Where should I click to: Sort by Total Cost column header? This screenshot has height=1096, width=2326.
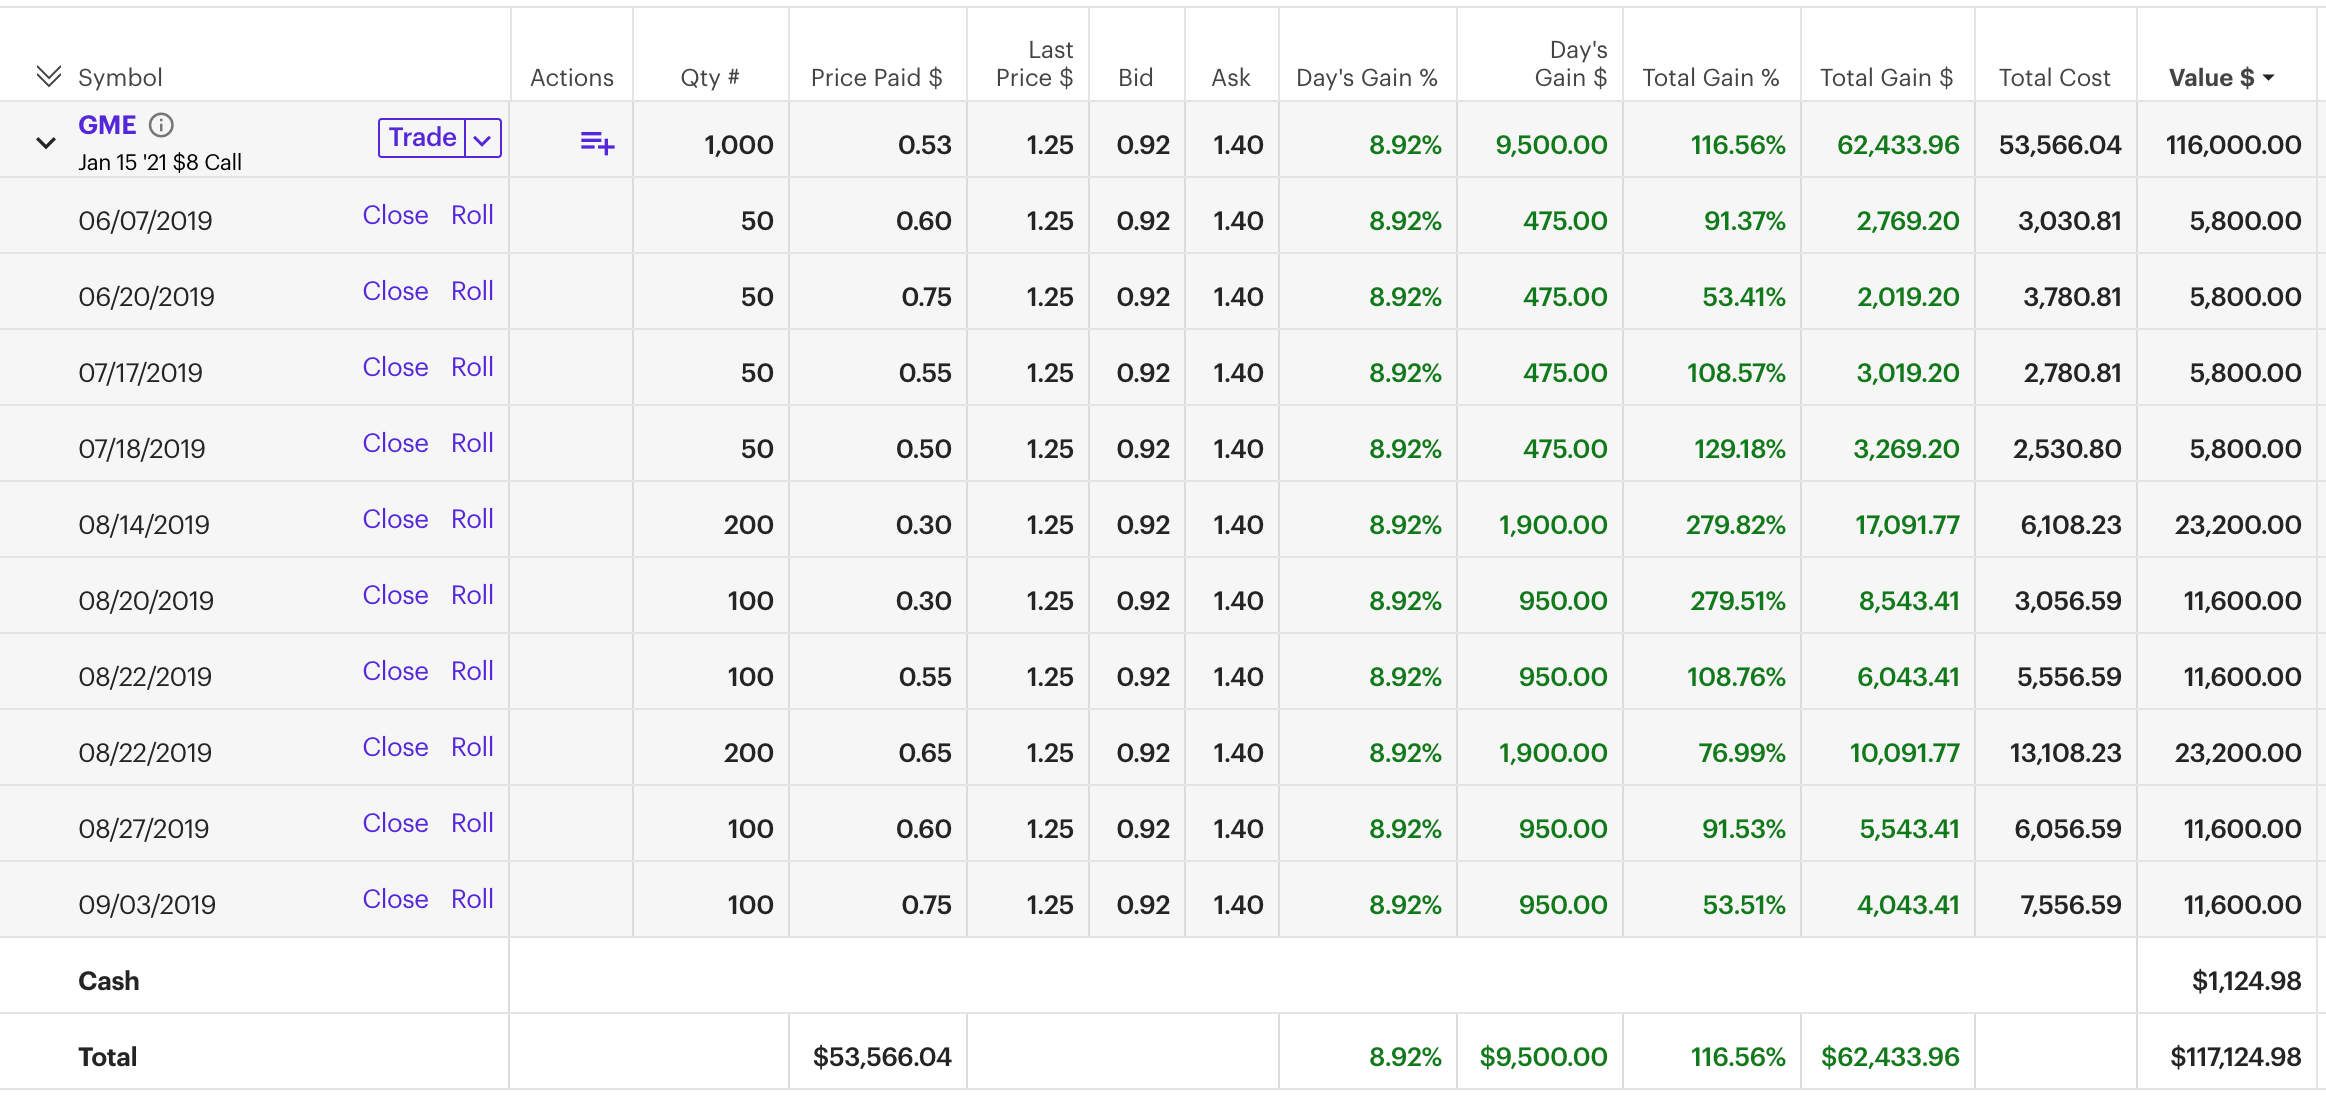(2055, 77)
